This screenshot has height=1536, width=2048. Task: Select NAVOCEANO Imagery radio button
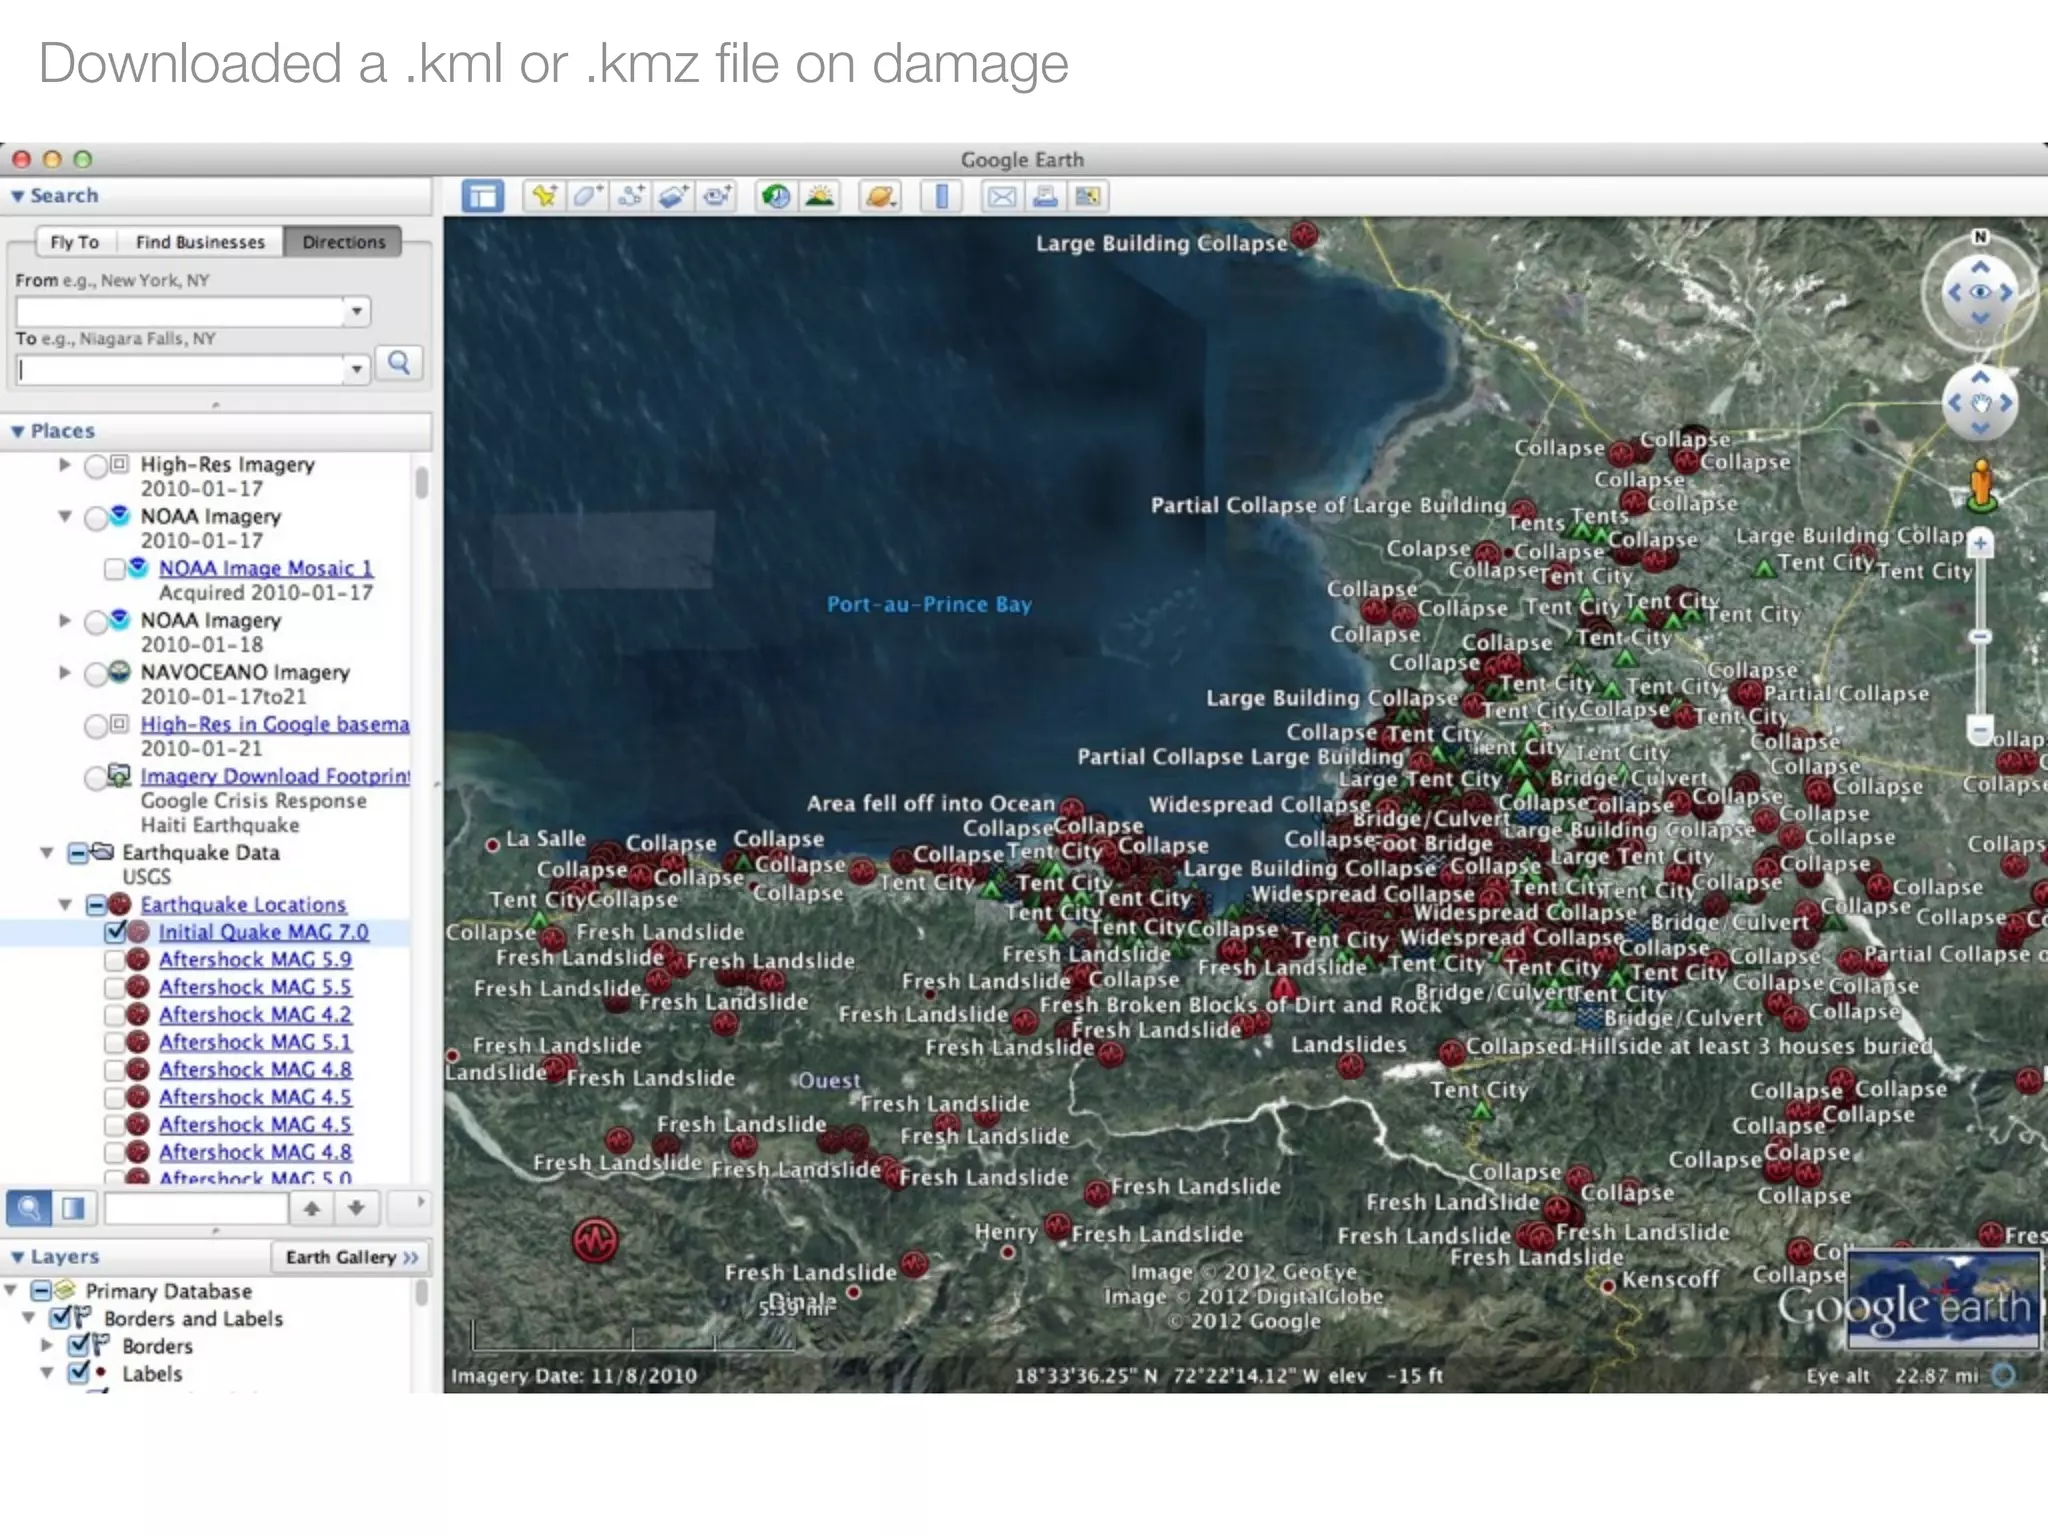96,674
